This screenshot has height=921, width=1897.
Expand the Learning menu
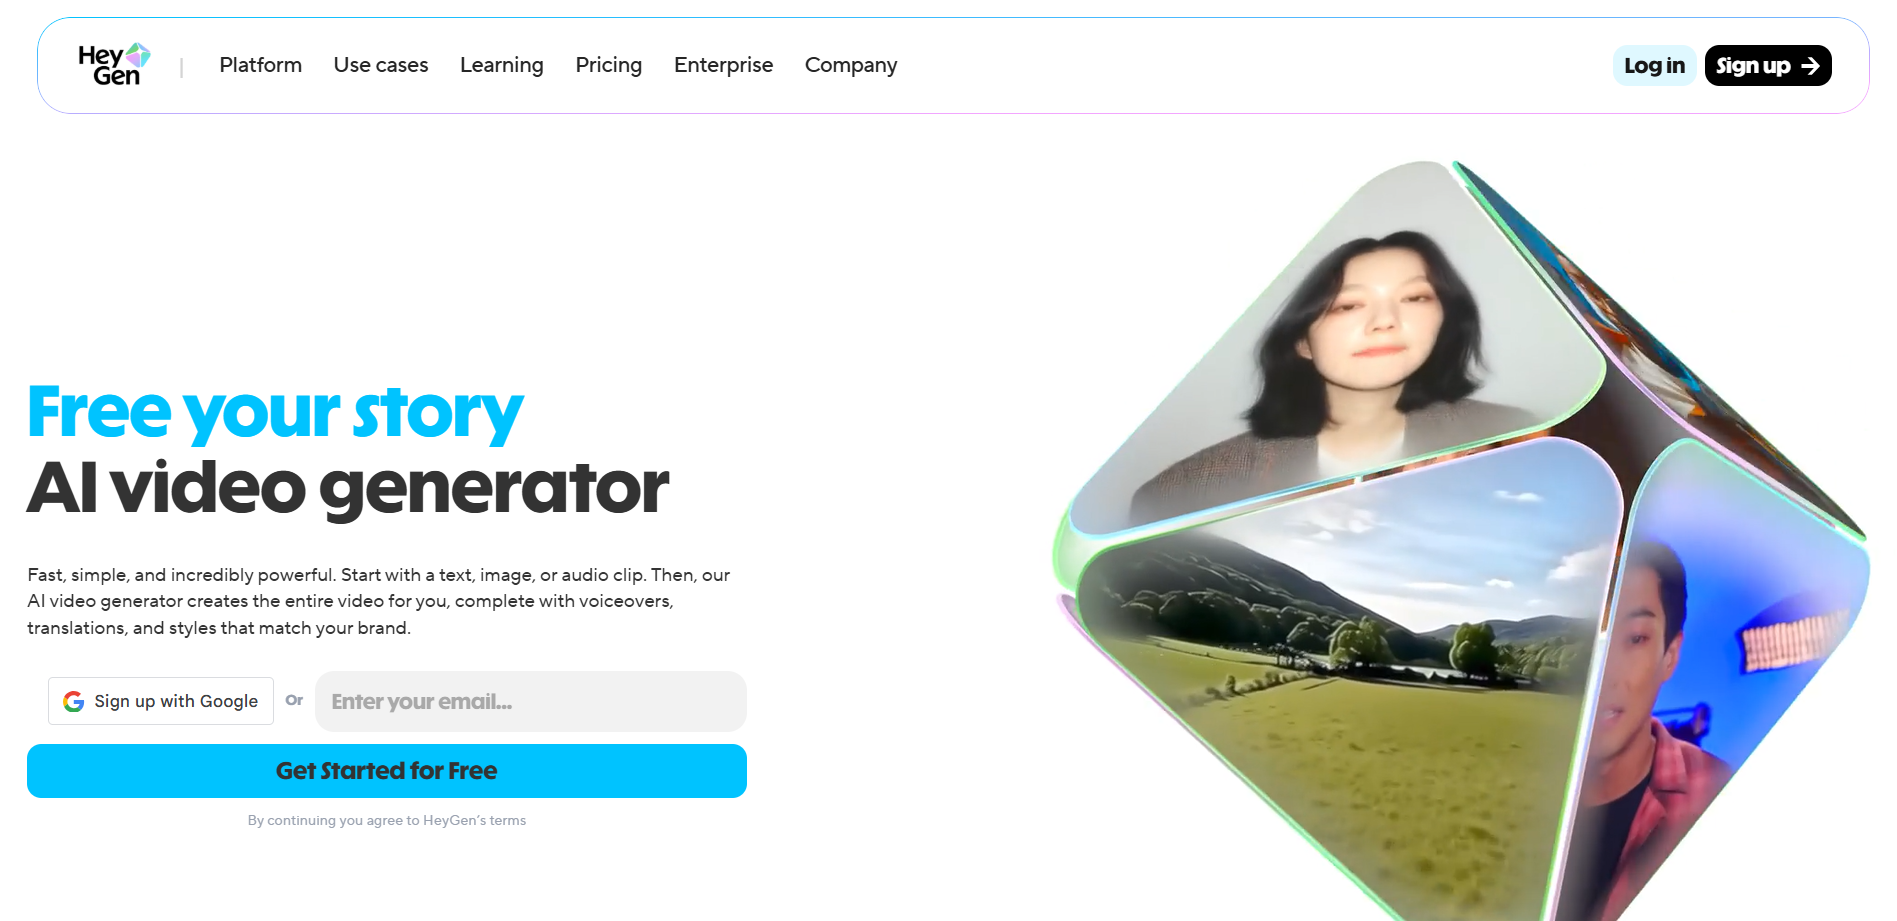pos(502,65)
